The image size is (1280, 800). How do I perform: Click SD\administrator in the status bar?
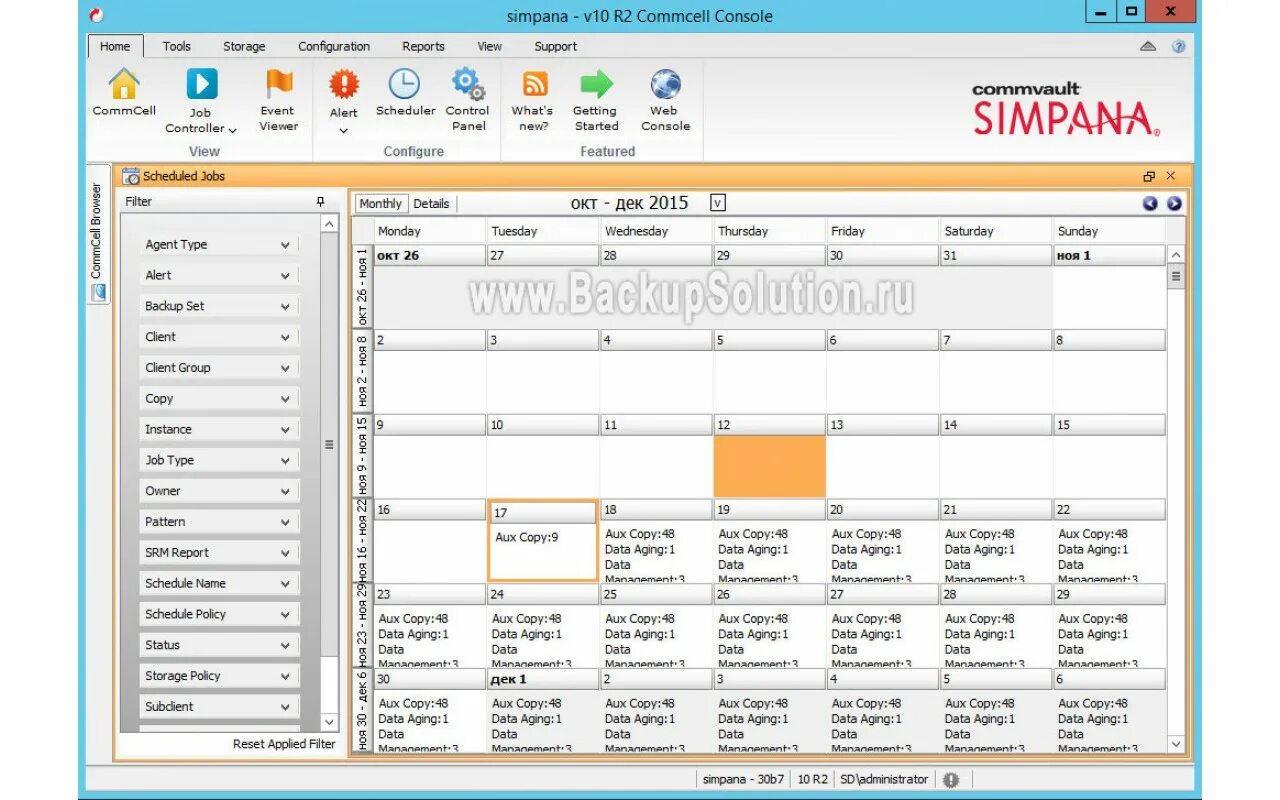click(x=884, y=779)
